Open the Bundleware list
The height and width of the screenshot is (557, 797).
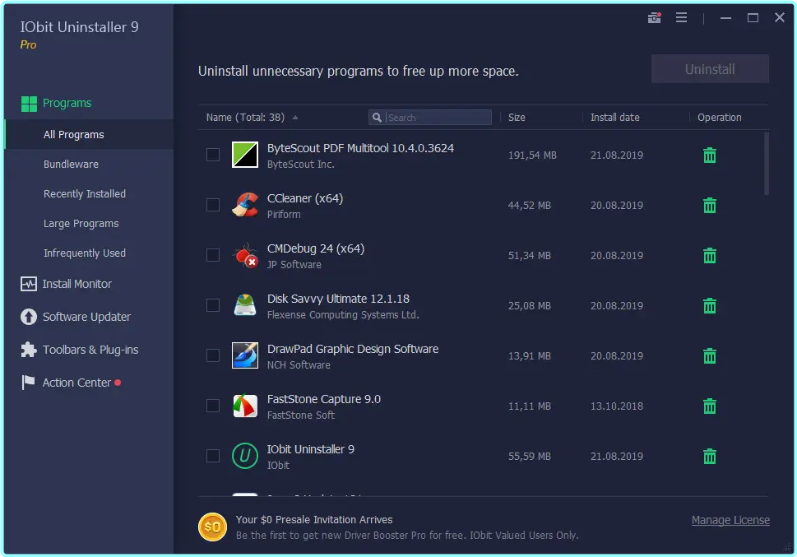71,164
